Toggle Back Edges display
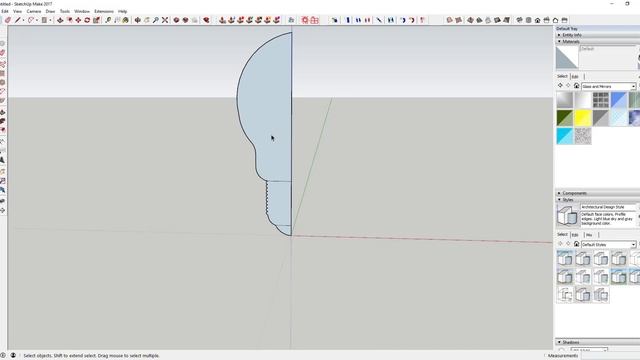 (x=458, y=20)
